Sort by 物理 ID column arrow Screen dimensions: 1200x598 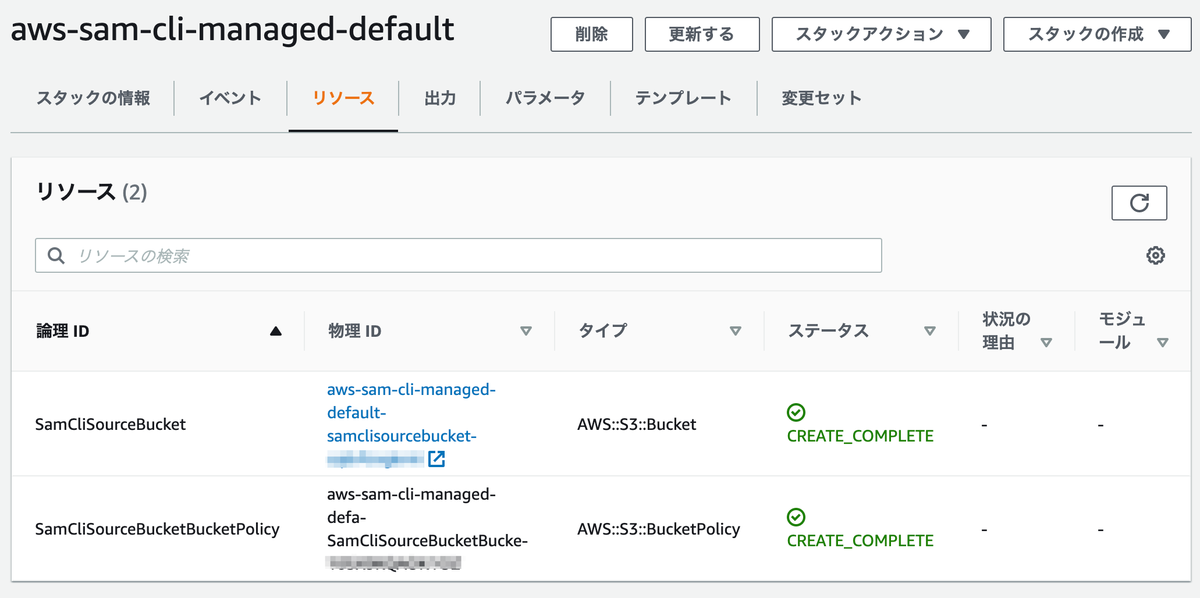click(x=526, y=331)
